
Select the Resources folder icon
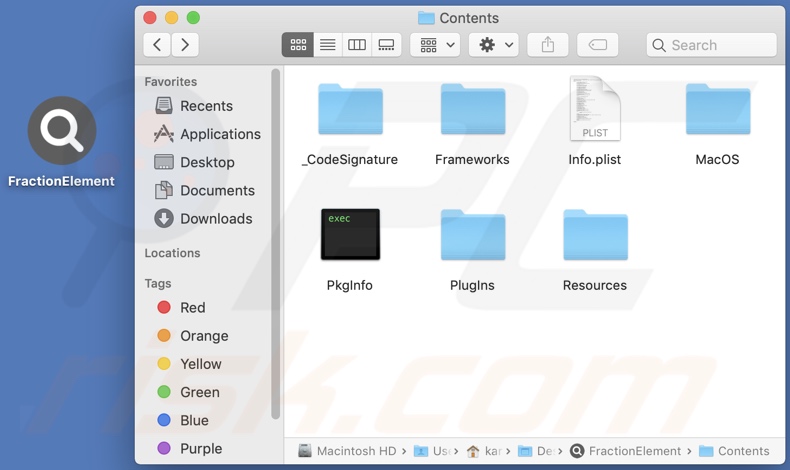[x=596, y=235]
